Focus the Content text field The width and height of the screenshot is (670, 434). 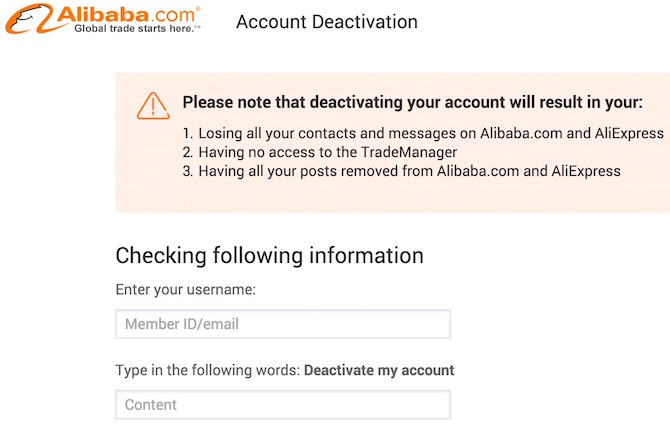283,405
